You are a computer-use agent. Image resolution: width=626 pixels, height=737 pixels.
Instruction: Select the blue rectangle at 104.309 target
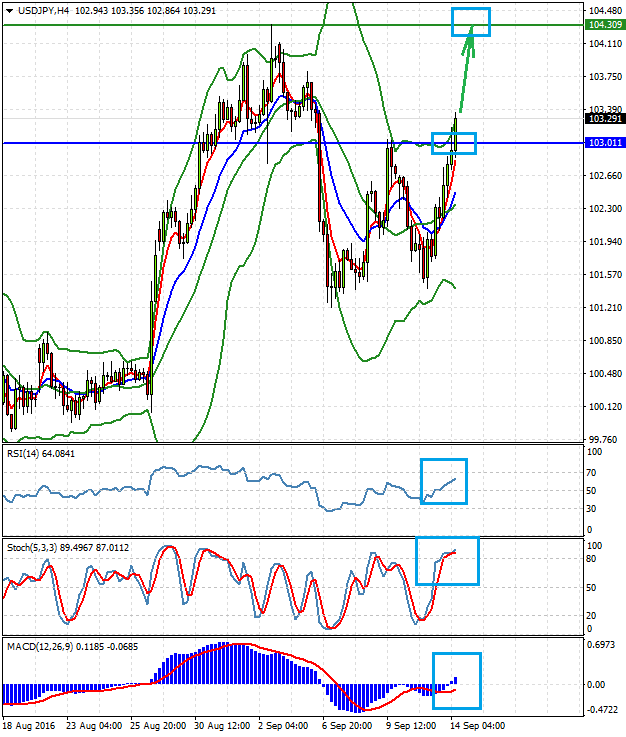[470, 22]
